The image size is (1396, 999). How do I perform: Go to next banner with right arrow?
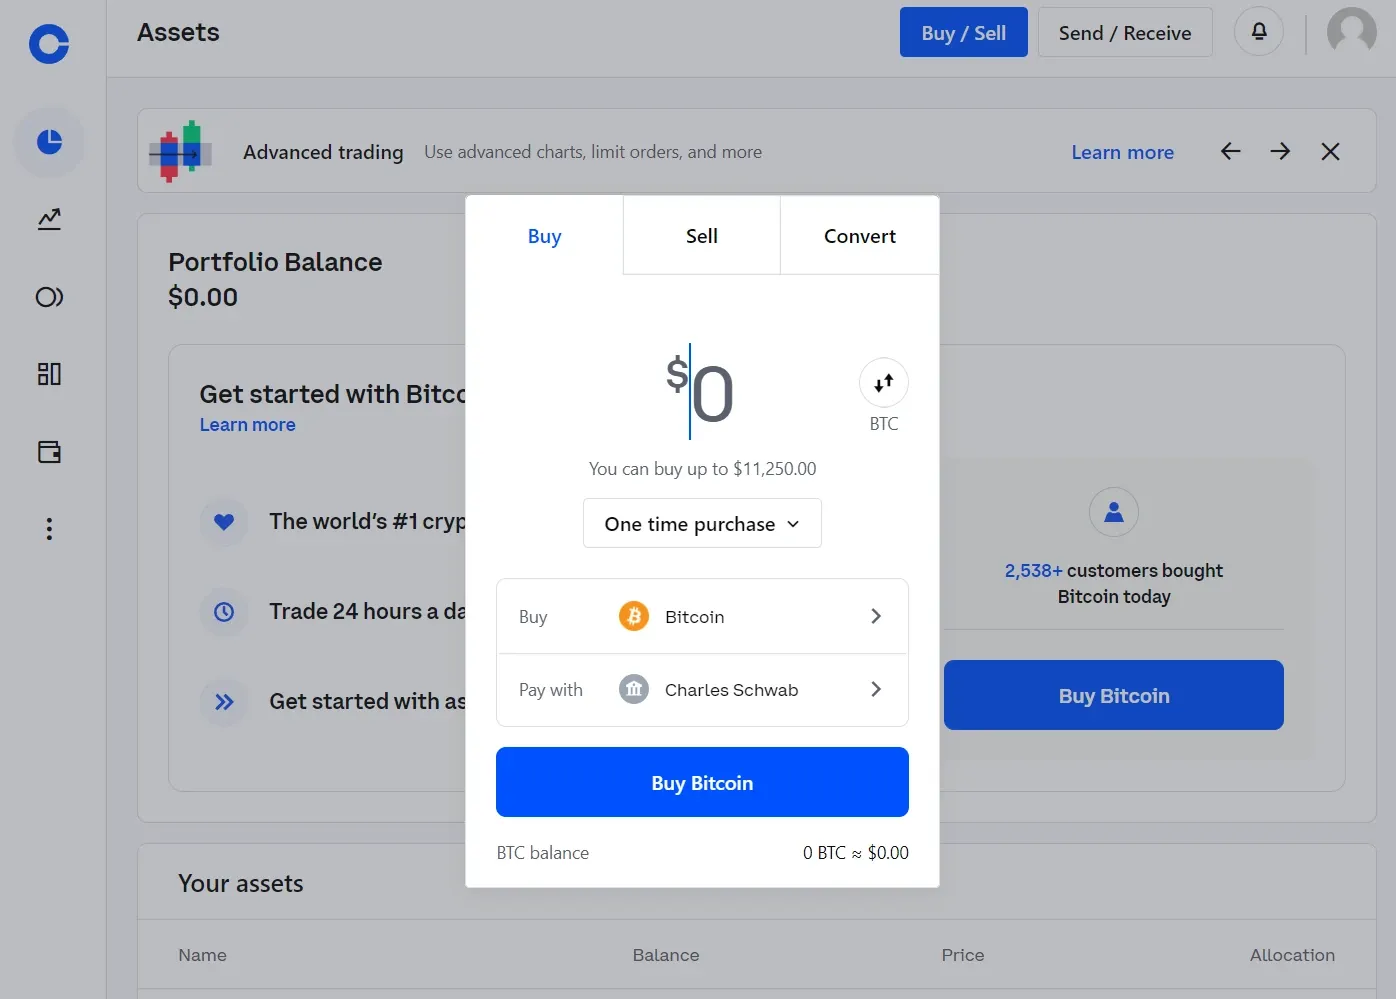[x=1281, y=151]
